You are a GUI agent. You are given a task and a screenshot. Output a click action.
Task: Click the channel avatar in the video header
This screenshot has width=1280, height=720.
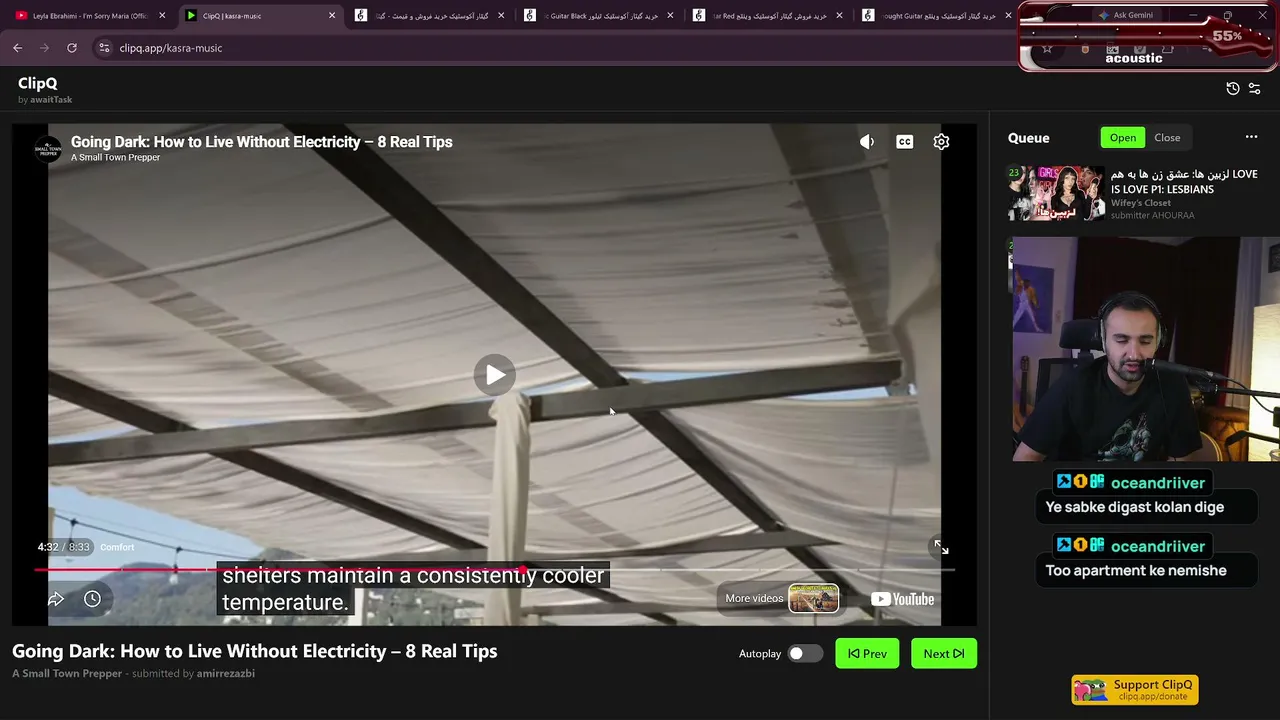48,148
